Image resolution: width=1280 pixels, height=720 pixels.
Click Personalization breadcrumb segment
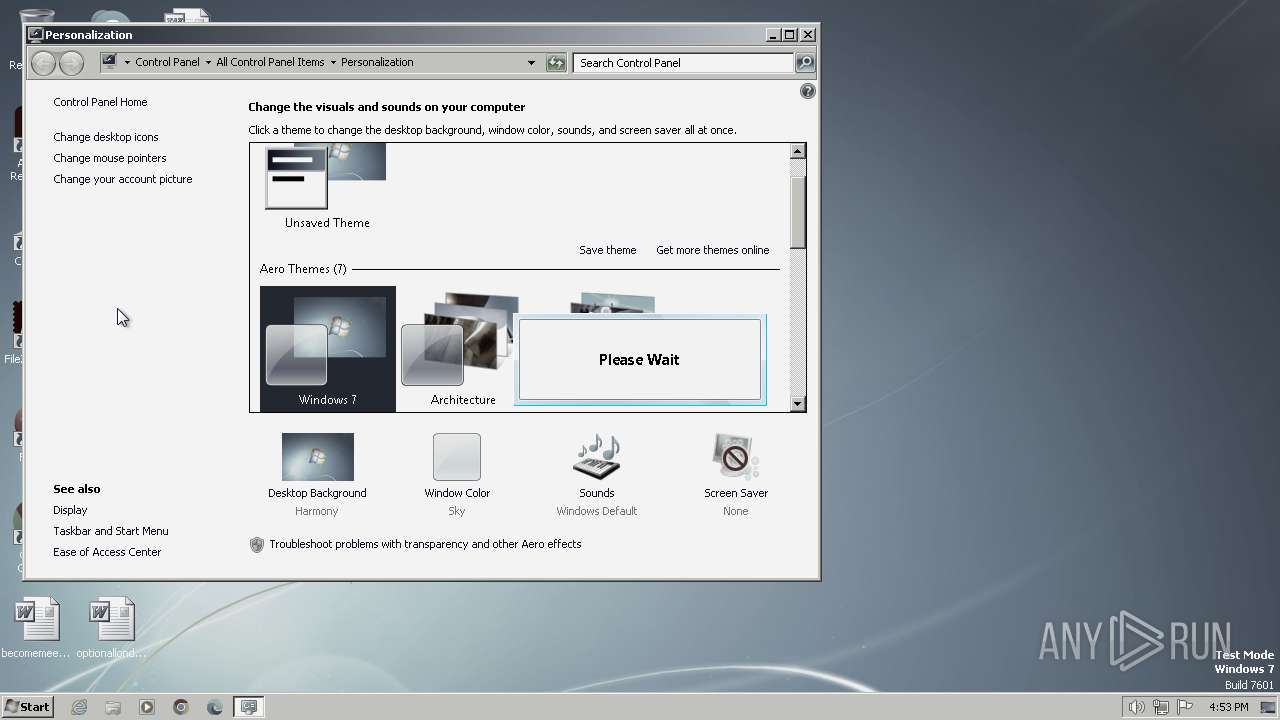coord(377,62)
